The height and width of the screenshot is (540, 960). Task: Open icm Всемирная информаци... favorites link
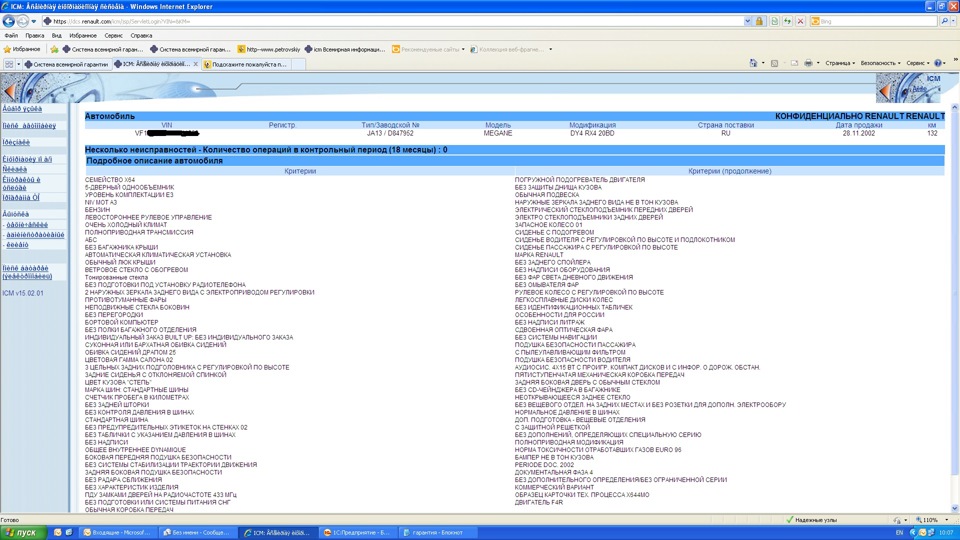click(345, 49)
